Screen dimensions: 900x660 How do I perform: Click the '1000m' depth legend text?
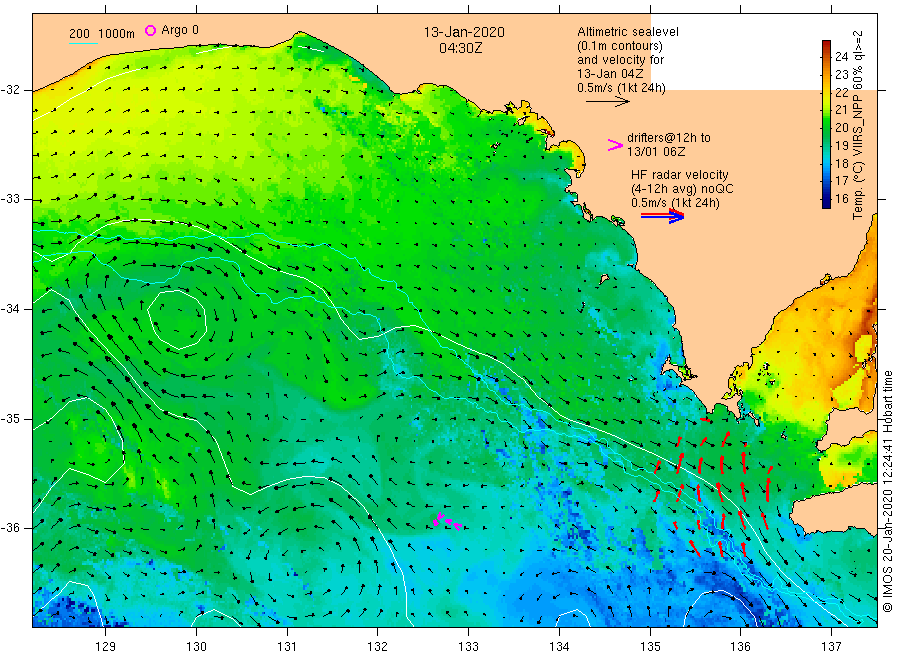tap(117, 34)
